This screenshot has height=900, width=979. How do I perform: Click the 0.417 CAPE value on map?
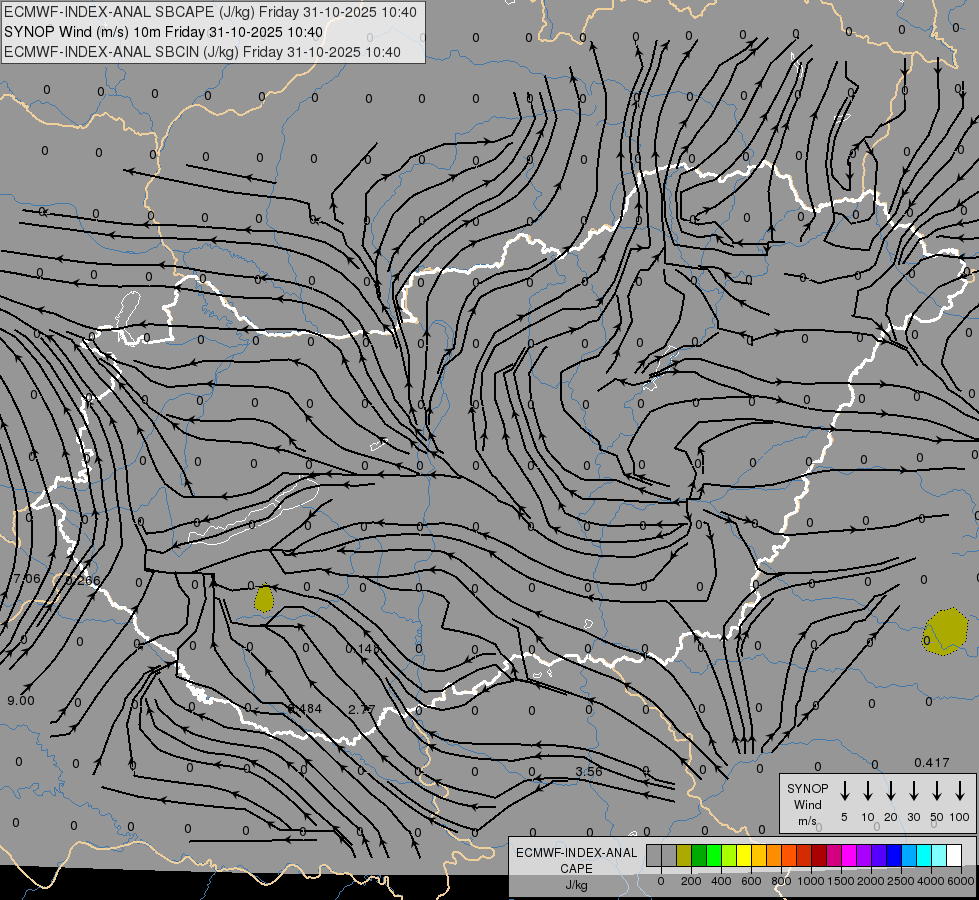pyautogui.click(x=932, y=763)
